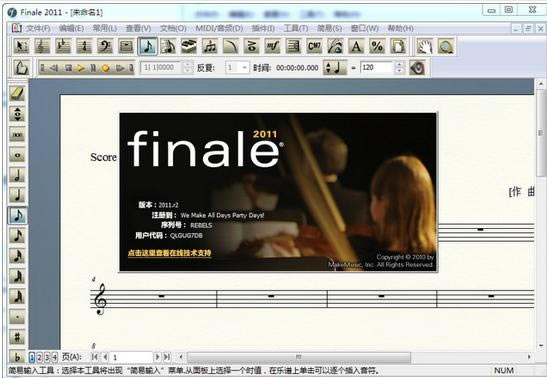547x378 pixels.
Task: Open the 帮助(H) menu
Action: [x=400, y=28]
